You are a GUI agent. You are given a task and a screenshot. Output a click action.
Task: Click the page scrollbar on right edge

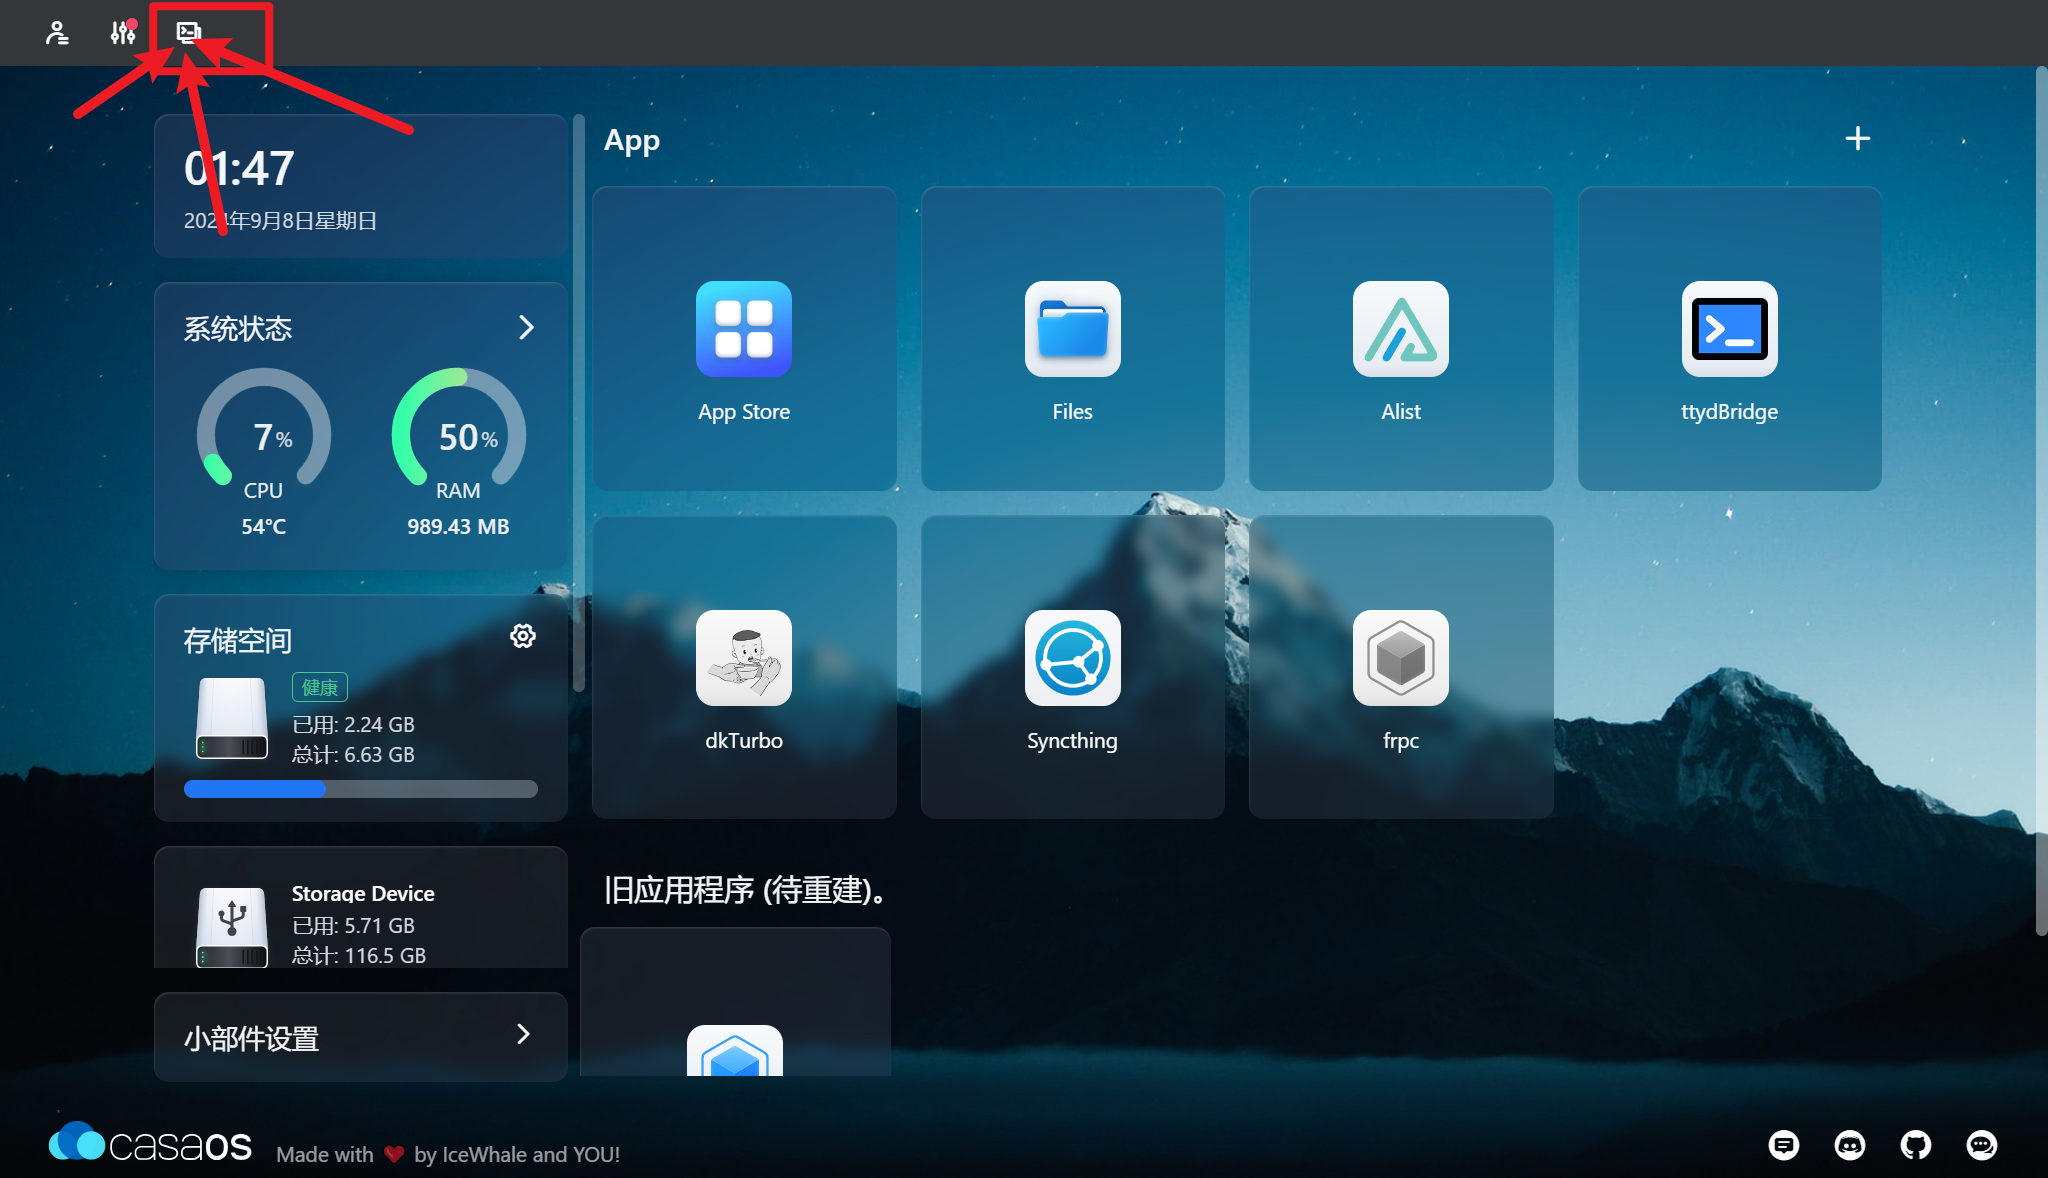click(x=2041, y=501)
